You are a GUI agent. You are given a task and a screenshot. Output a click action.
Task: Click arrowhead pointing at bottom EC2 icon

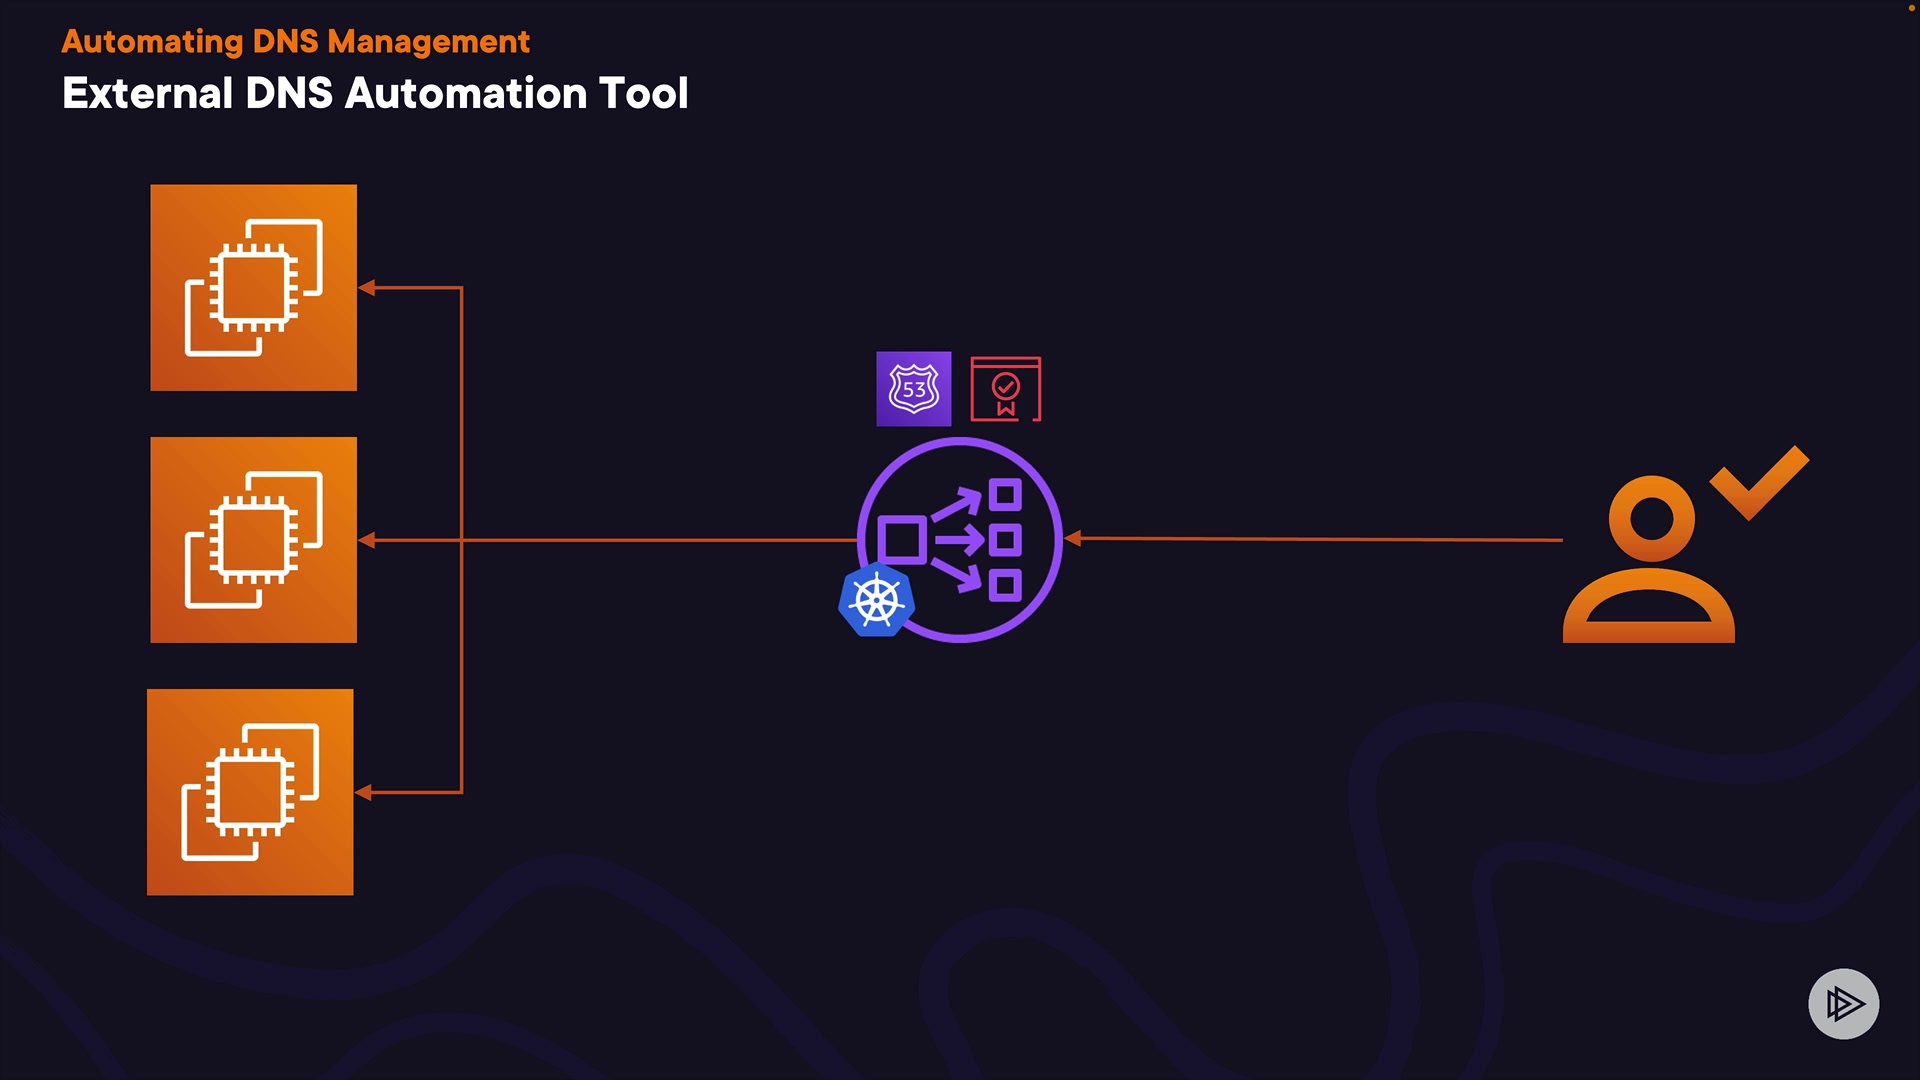click(364, 792)
